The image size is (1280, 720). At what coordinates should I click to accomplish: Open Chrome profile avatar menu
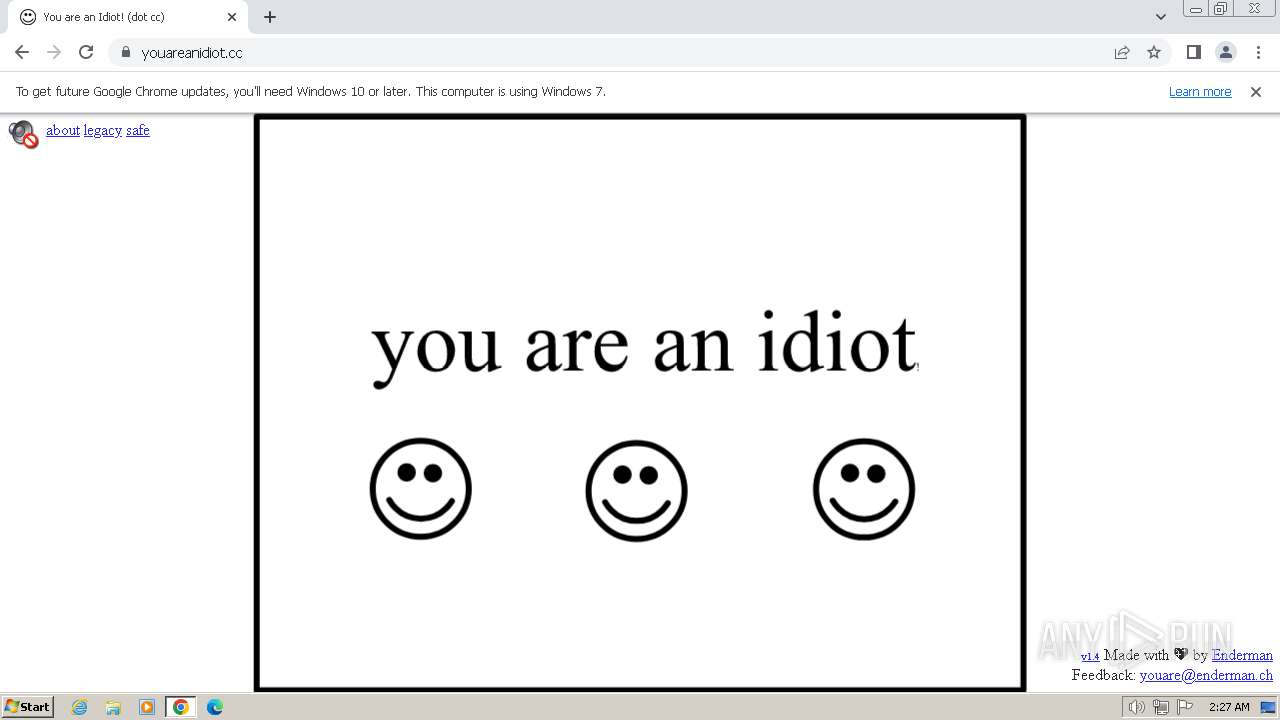tap(1226, 52)
